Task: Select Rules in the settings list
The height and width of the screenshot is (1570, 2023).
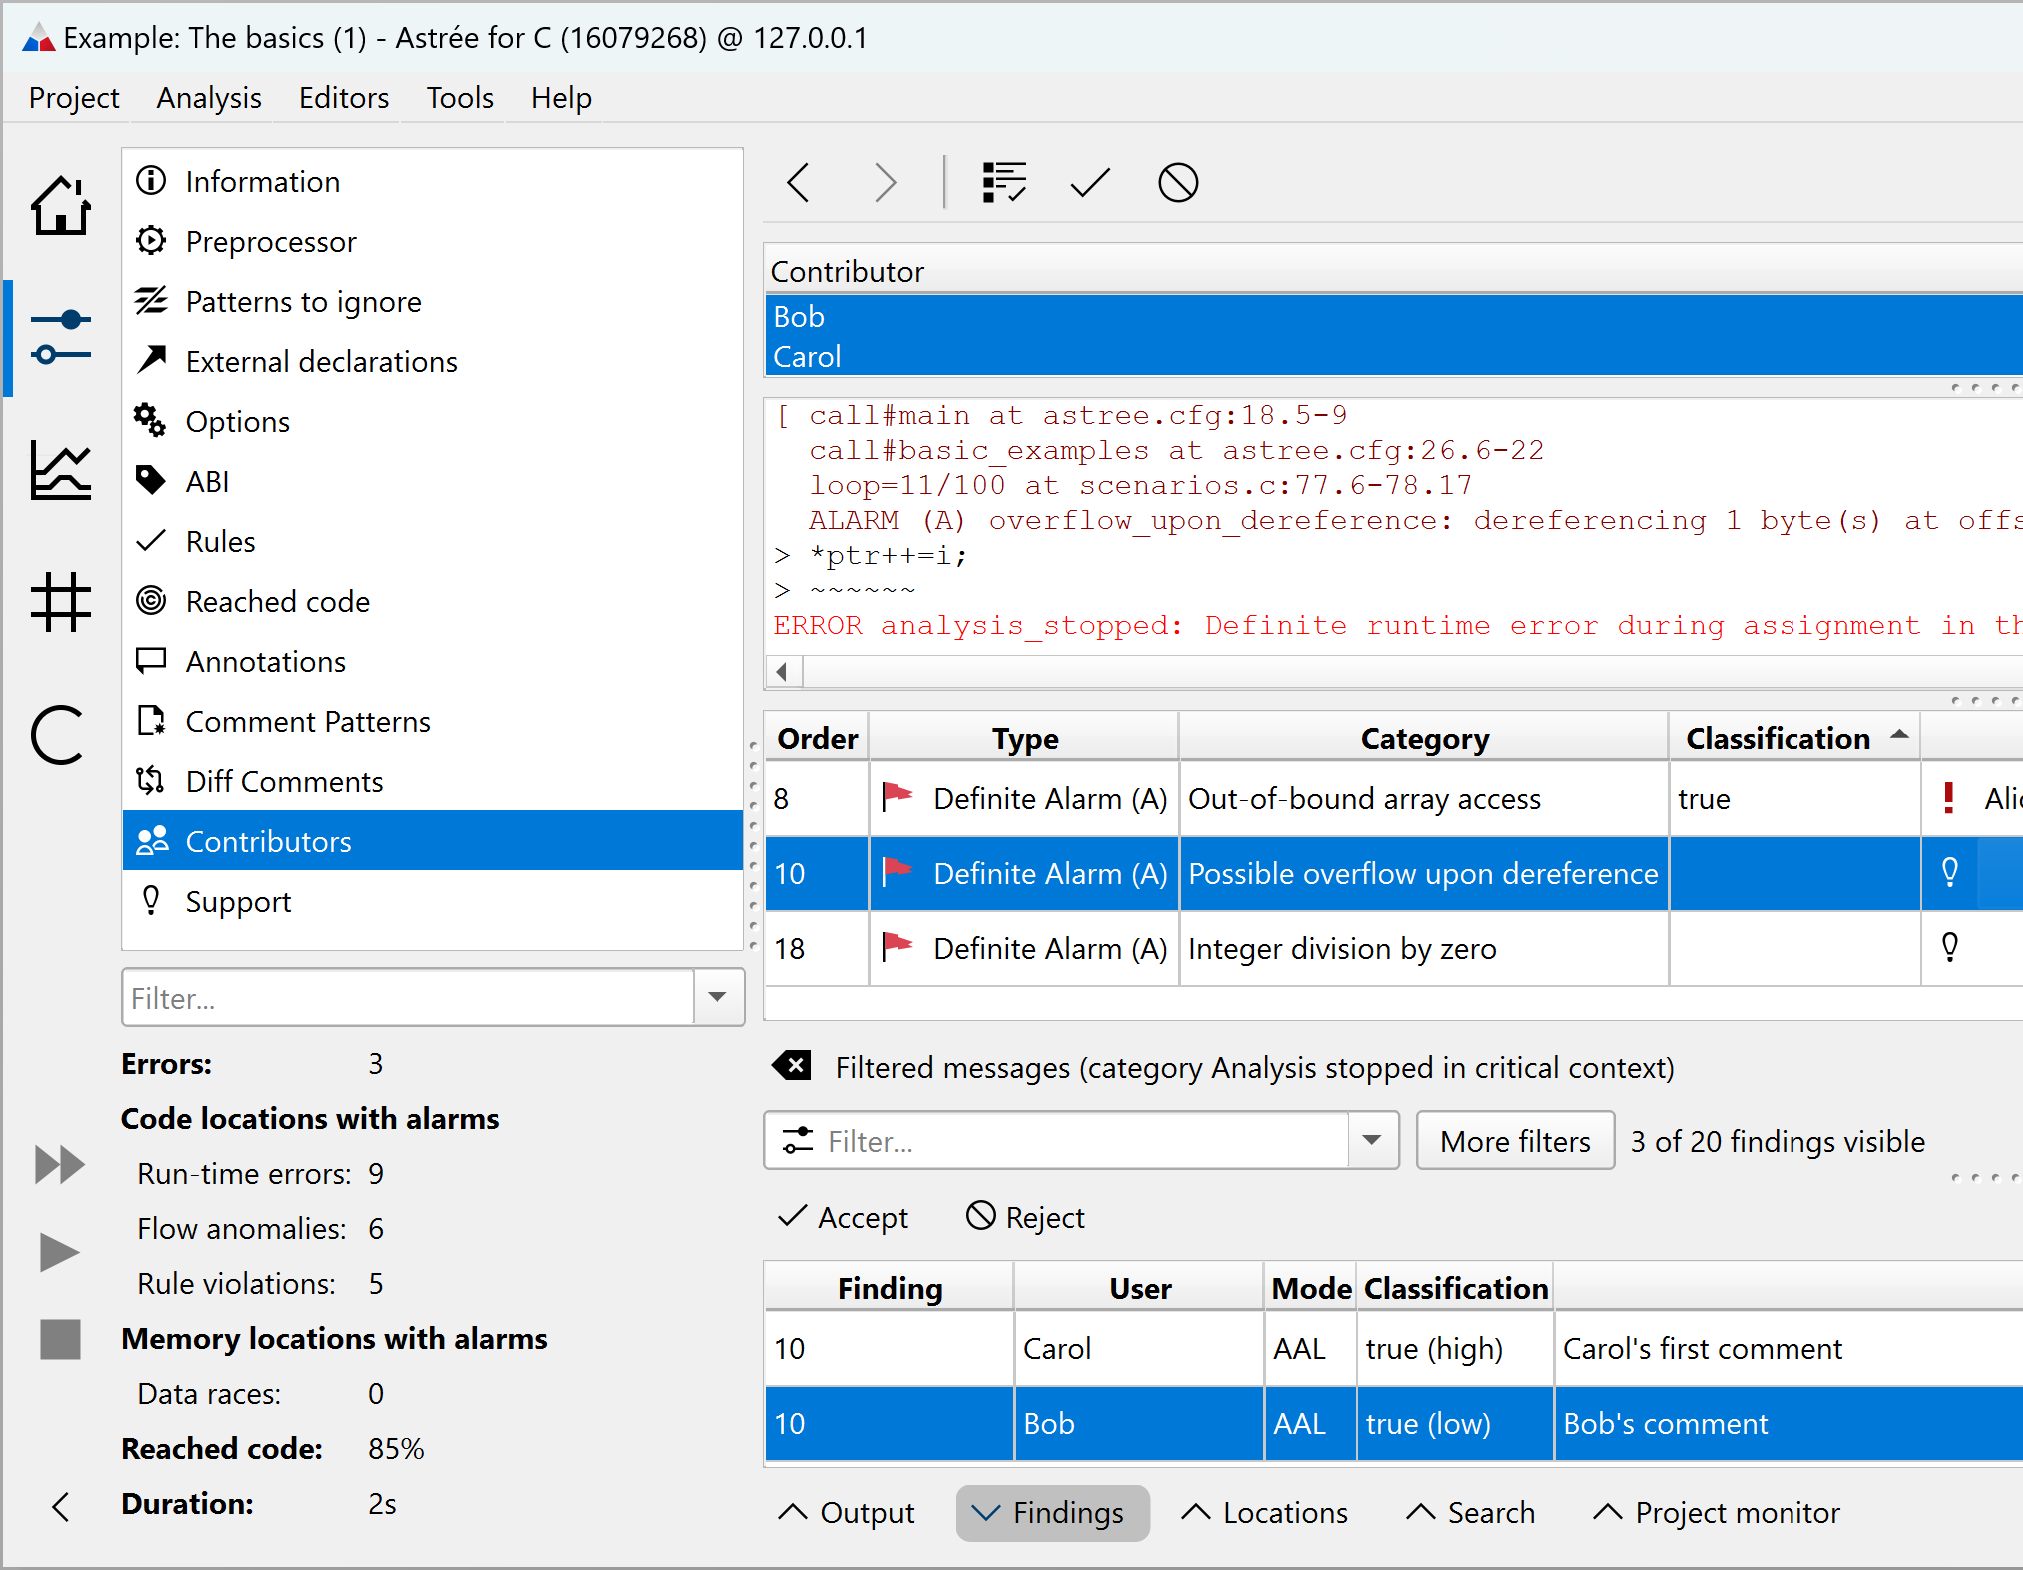Action: click(x=432, y=541)
